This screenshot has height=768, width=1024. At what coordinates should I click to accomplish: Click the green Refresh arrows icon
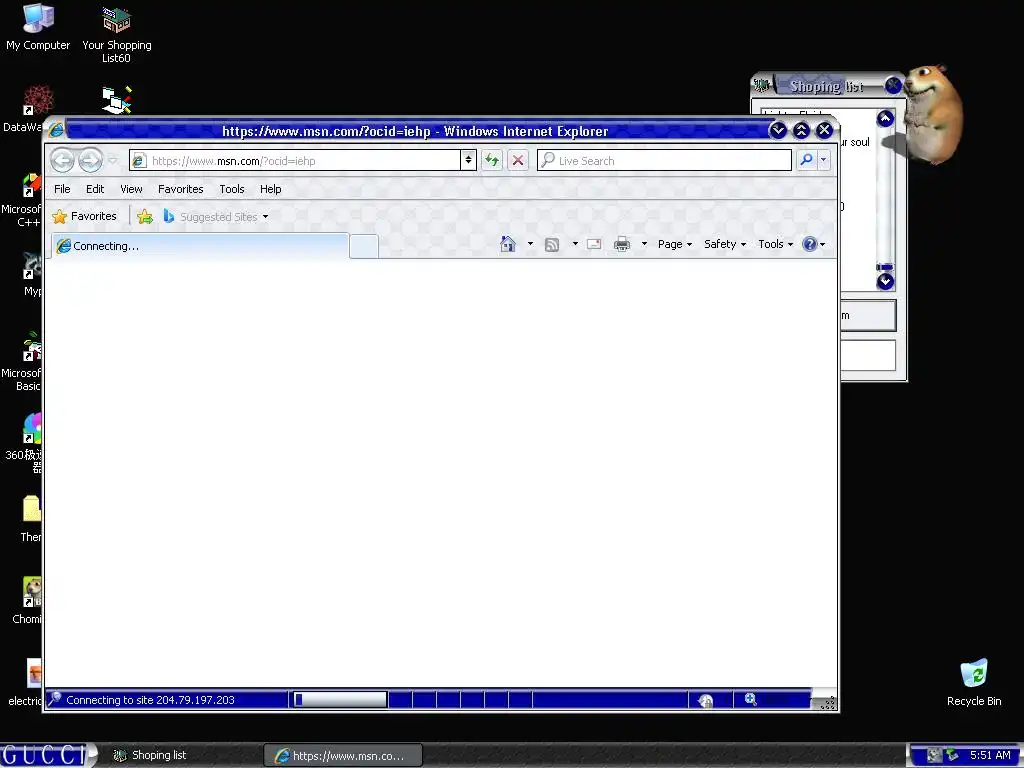492,160
